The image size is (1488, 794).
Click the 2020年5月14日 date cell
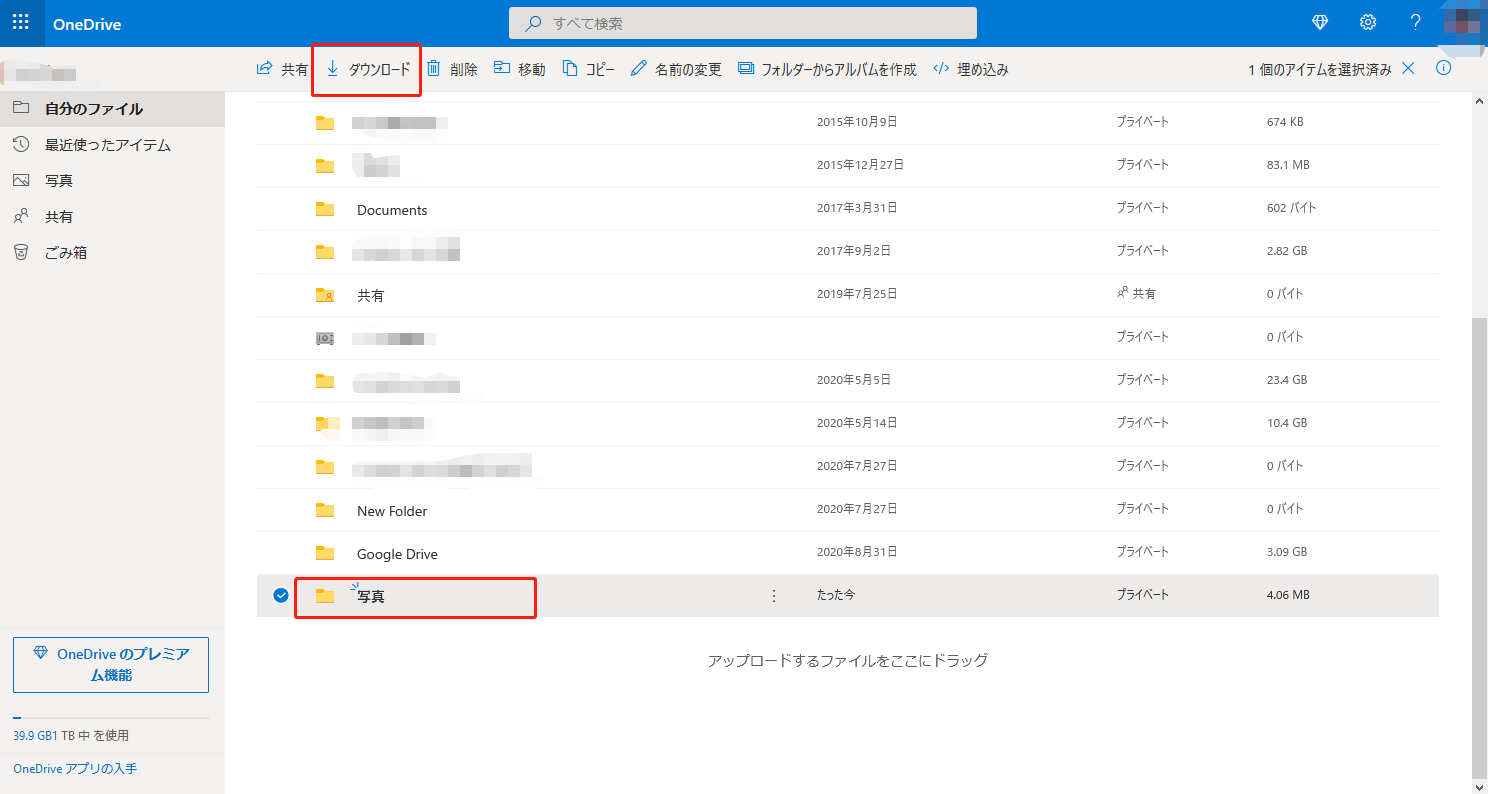coord(857,423)
